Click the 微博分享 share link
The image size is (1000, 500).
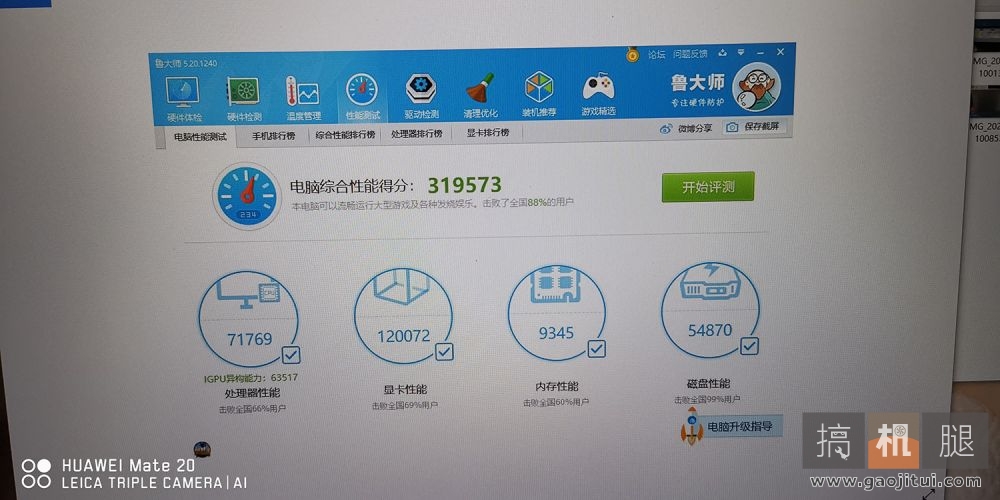click(x=695, y=128)
